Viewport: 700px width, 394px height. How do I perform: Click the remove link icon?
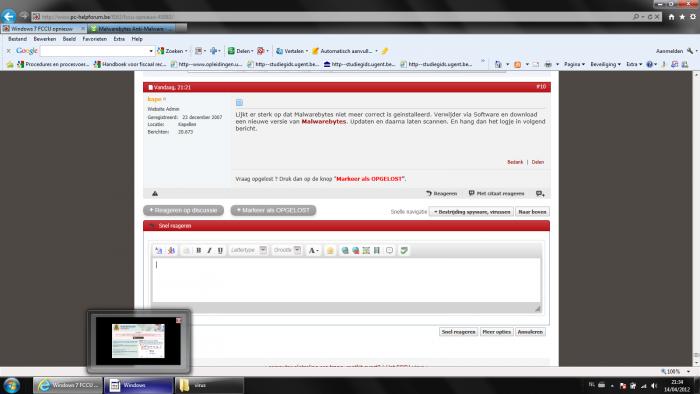coord(355,250)
